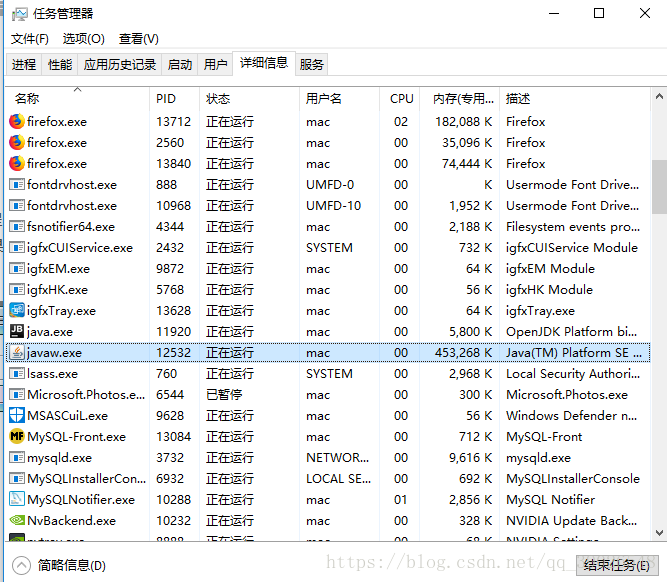Click the Task Manager title bar icon

19,14
